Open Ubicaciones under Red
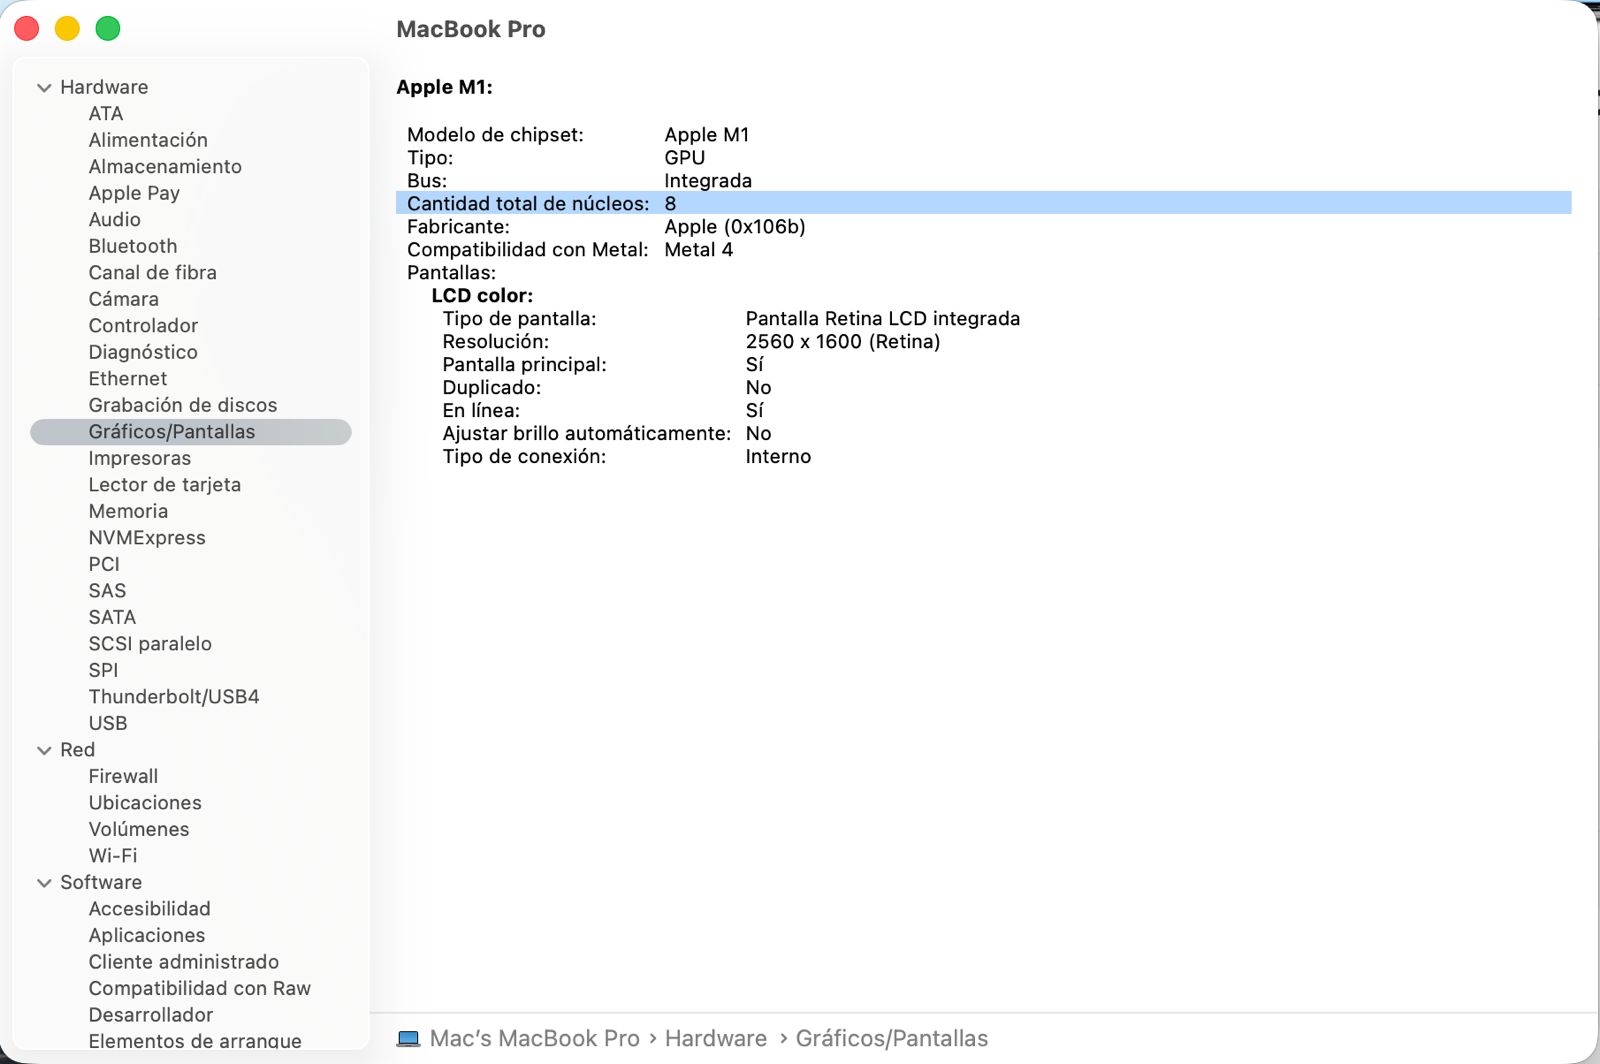The height and width of the screenshot is (1064, 1600). click(x=145, y=803)
